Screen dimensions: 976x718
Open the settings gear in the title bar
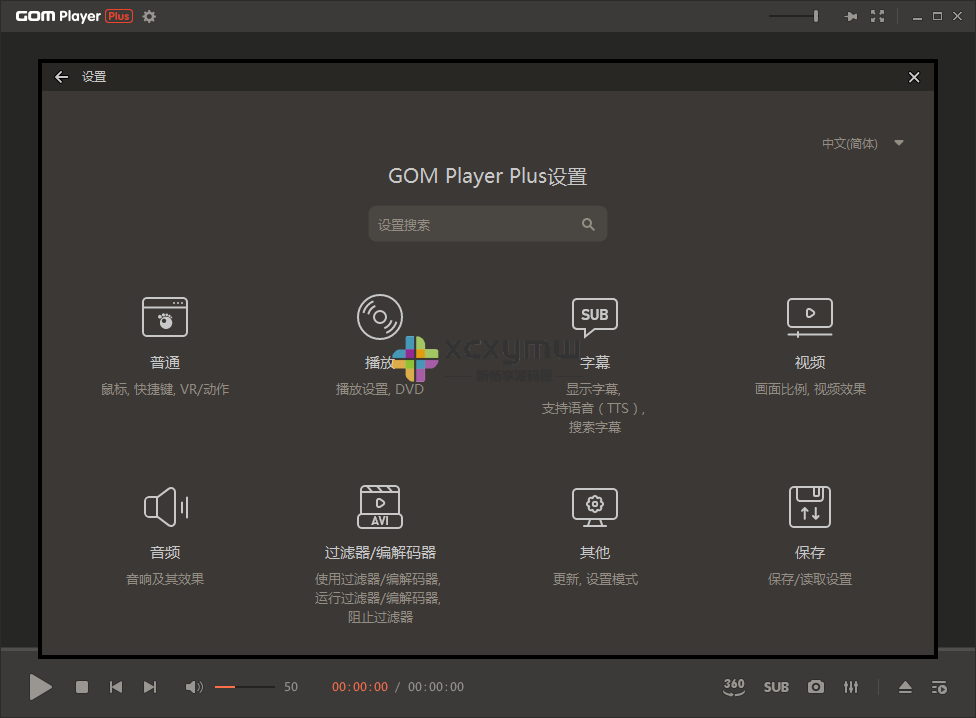pos(148,16)
